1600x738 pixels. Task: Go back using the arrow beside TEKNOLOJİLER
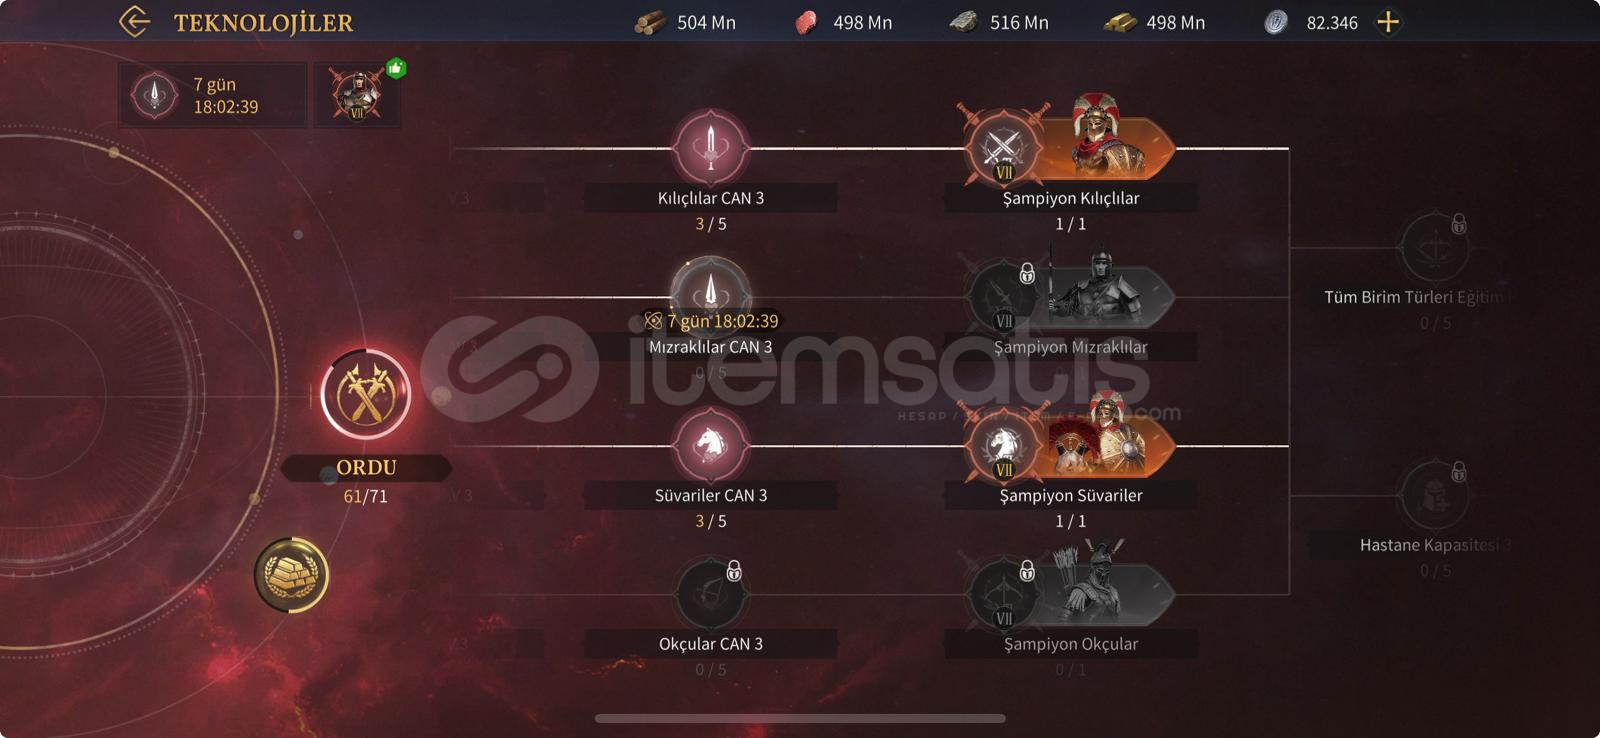[134, 21]
